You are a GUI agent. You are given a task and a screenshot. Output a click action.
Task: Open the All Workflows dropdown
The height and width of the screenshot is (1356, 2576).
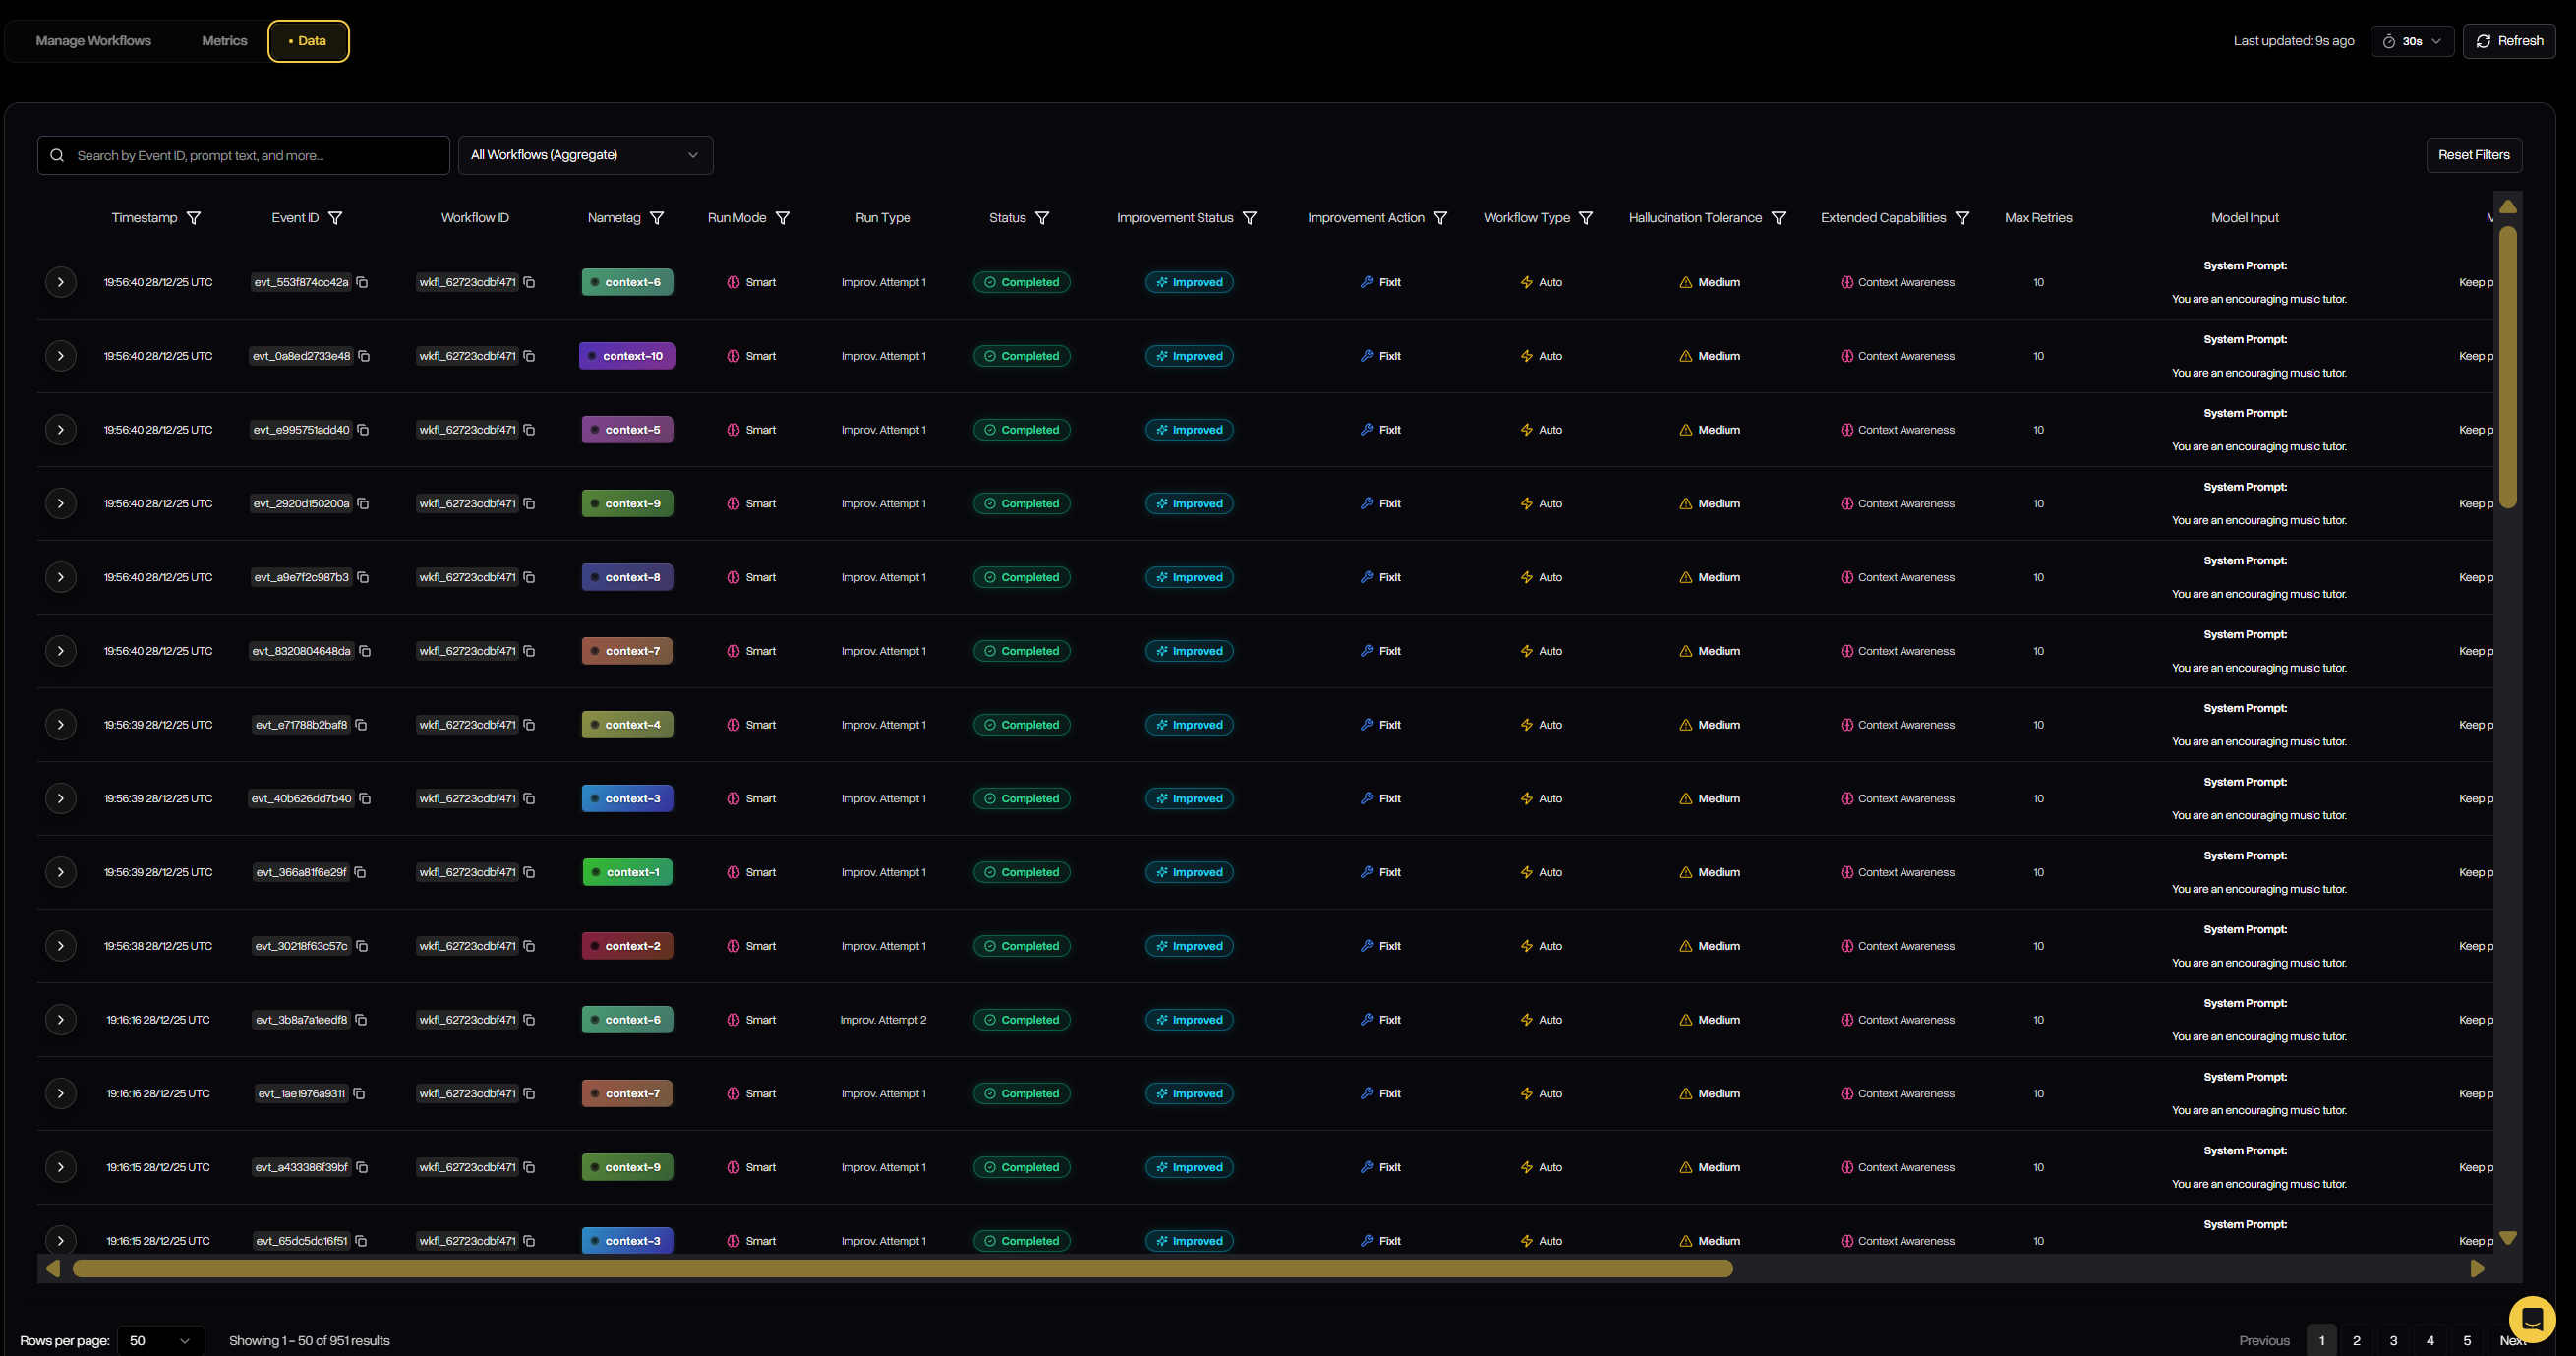pos(585,155)
